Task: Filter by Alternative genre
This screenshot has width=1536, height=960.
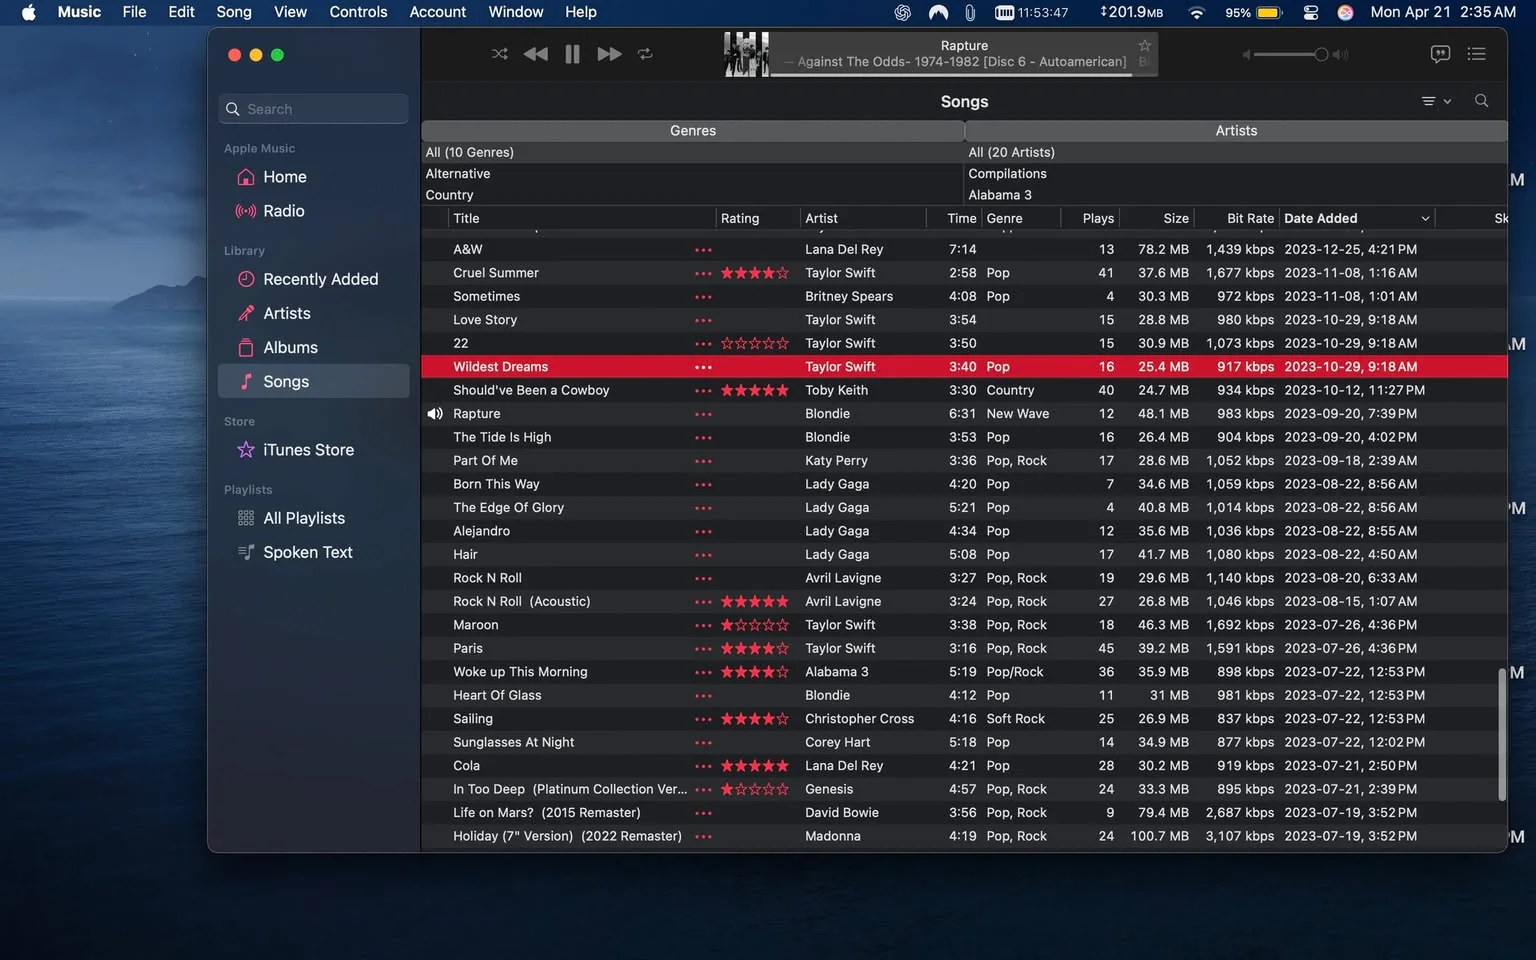Action: [692, 173]
